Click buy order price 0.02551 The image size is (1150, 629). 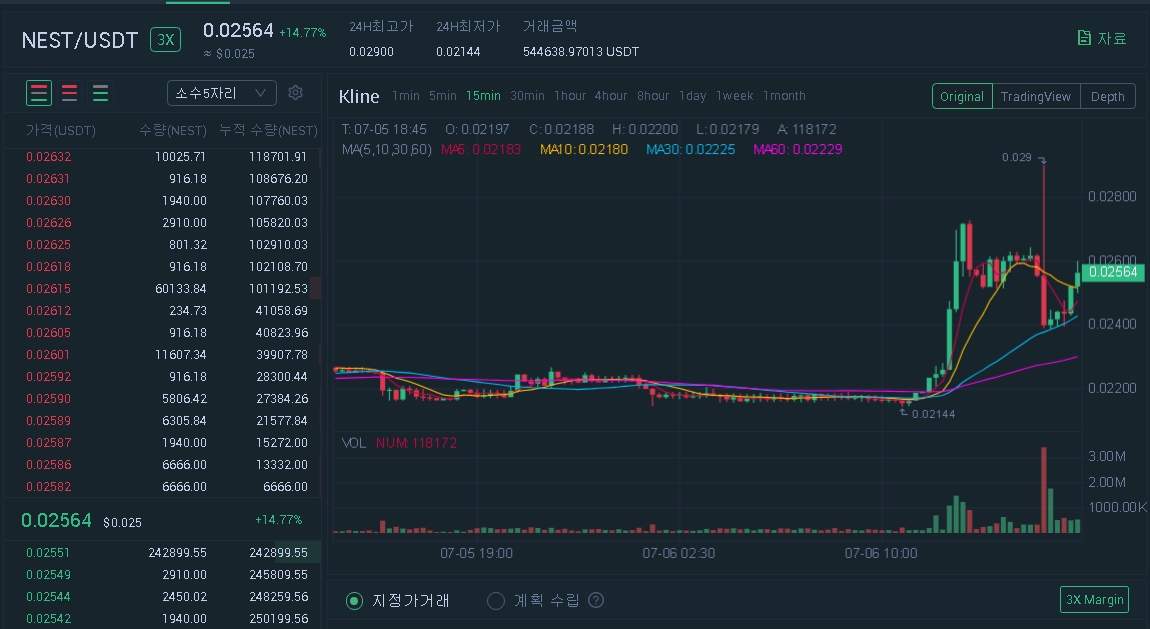click(x=48, y=553)
